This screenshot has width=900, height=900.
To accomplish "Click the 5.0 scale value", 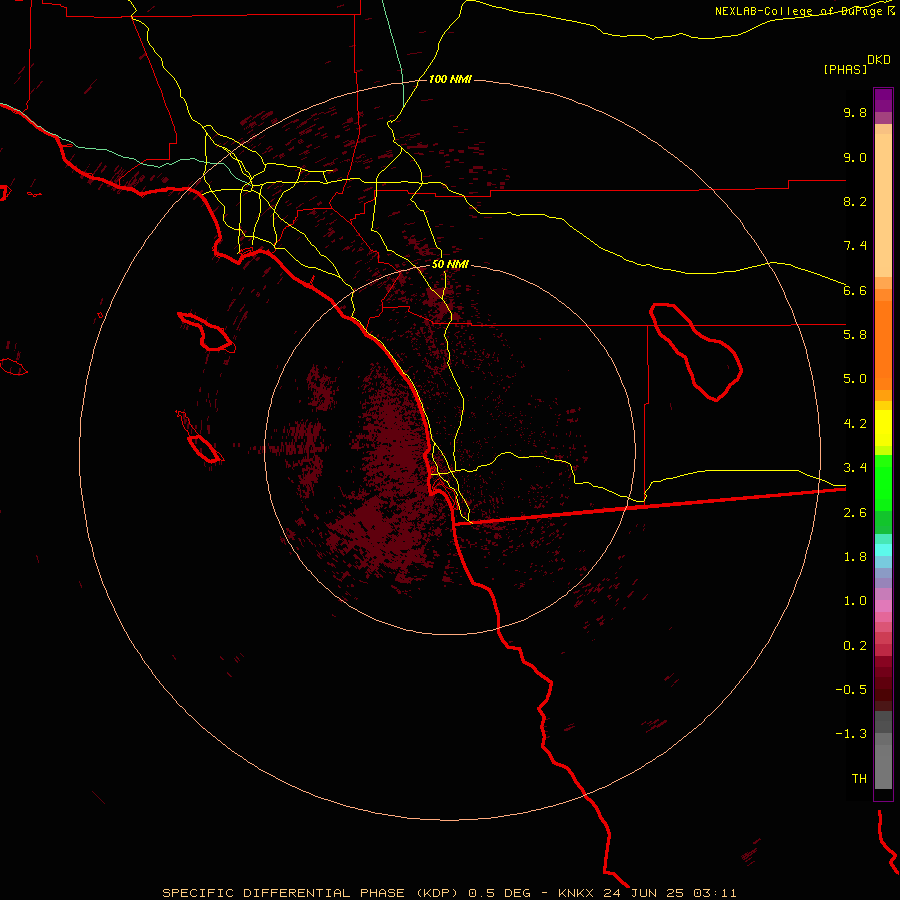I will click(x=855, y=379).
